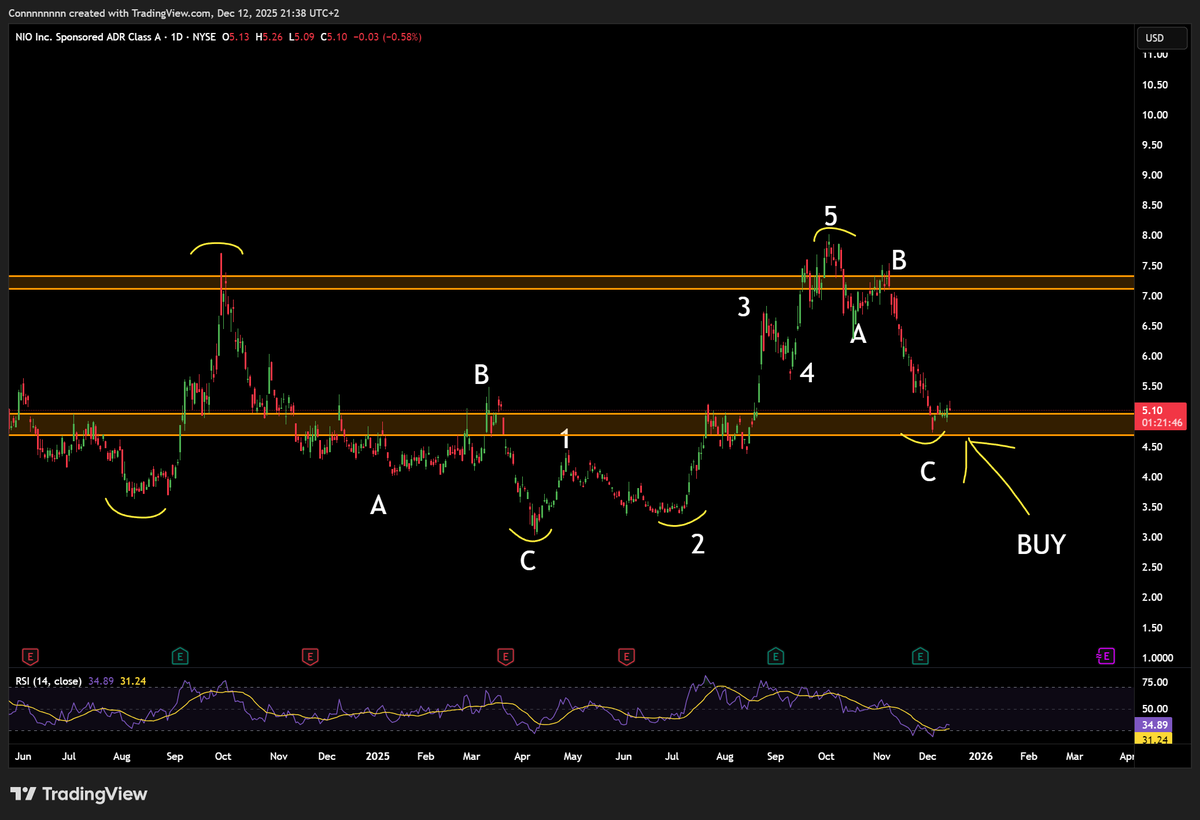This screenshot has height=820, width=1200.
Task: Click the green earnings marker at late November 2025
Action: tap(919, 656)
